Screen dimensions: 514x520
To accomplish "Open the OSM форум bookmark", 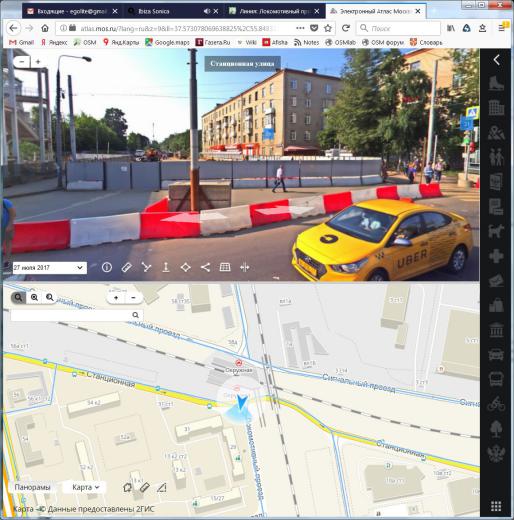I will [383, 42].
